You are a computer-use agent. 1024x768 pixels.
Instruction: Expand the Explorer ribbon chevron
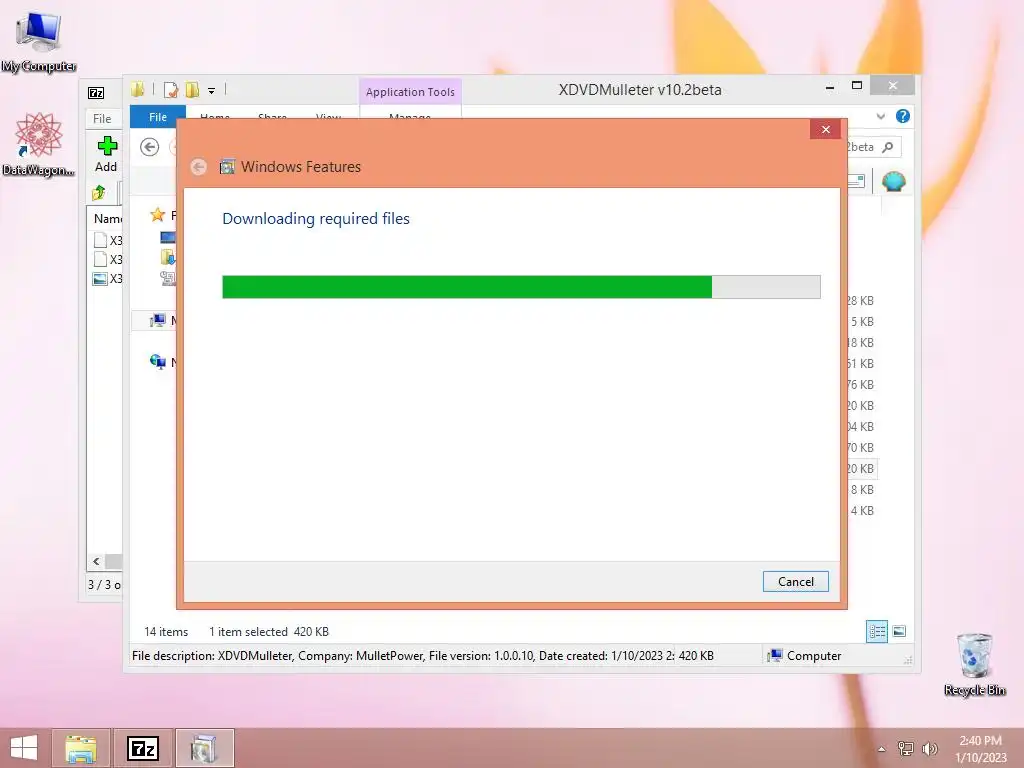tap(881, 116)
